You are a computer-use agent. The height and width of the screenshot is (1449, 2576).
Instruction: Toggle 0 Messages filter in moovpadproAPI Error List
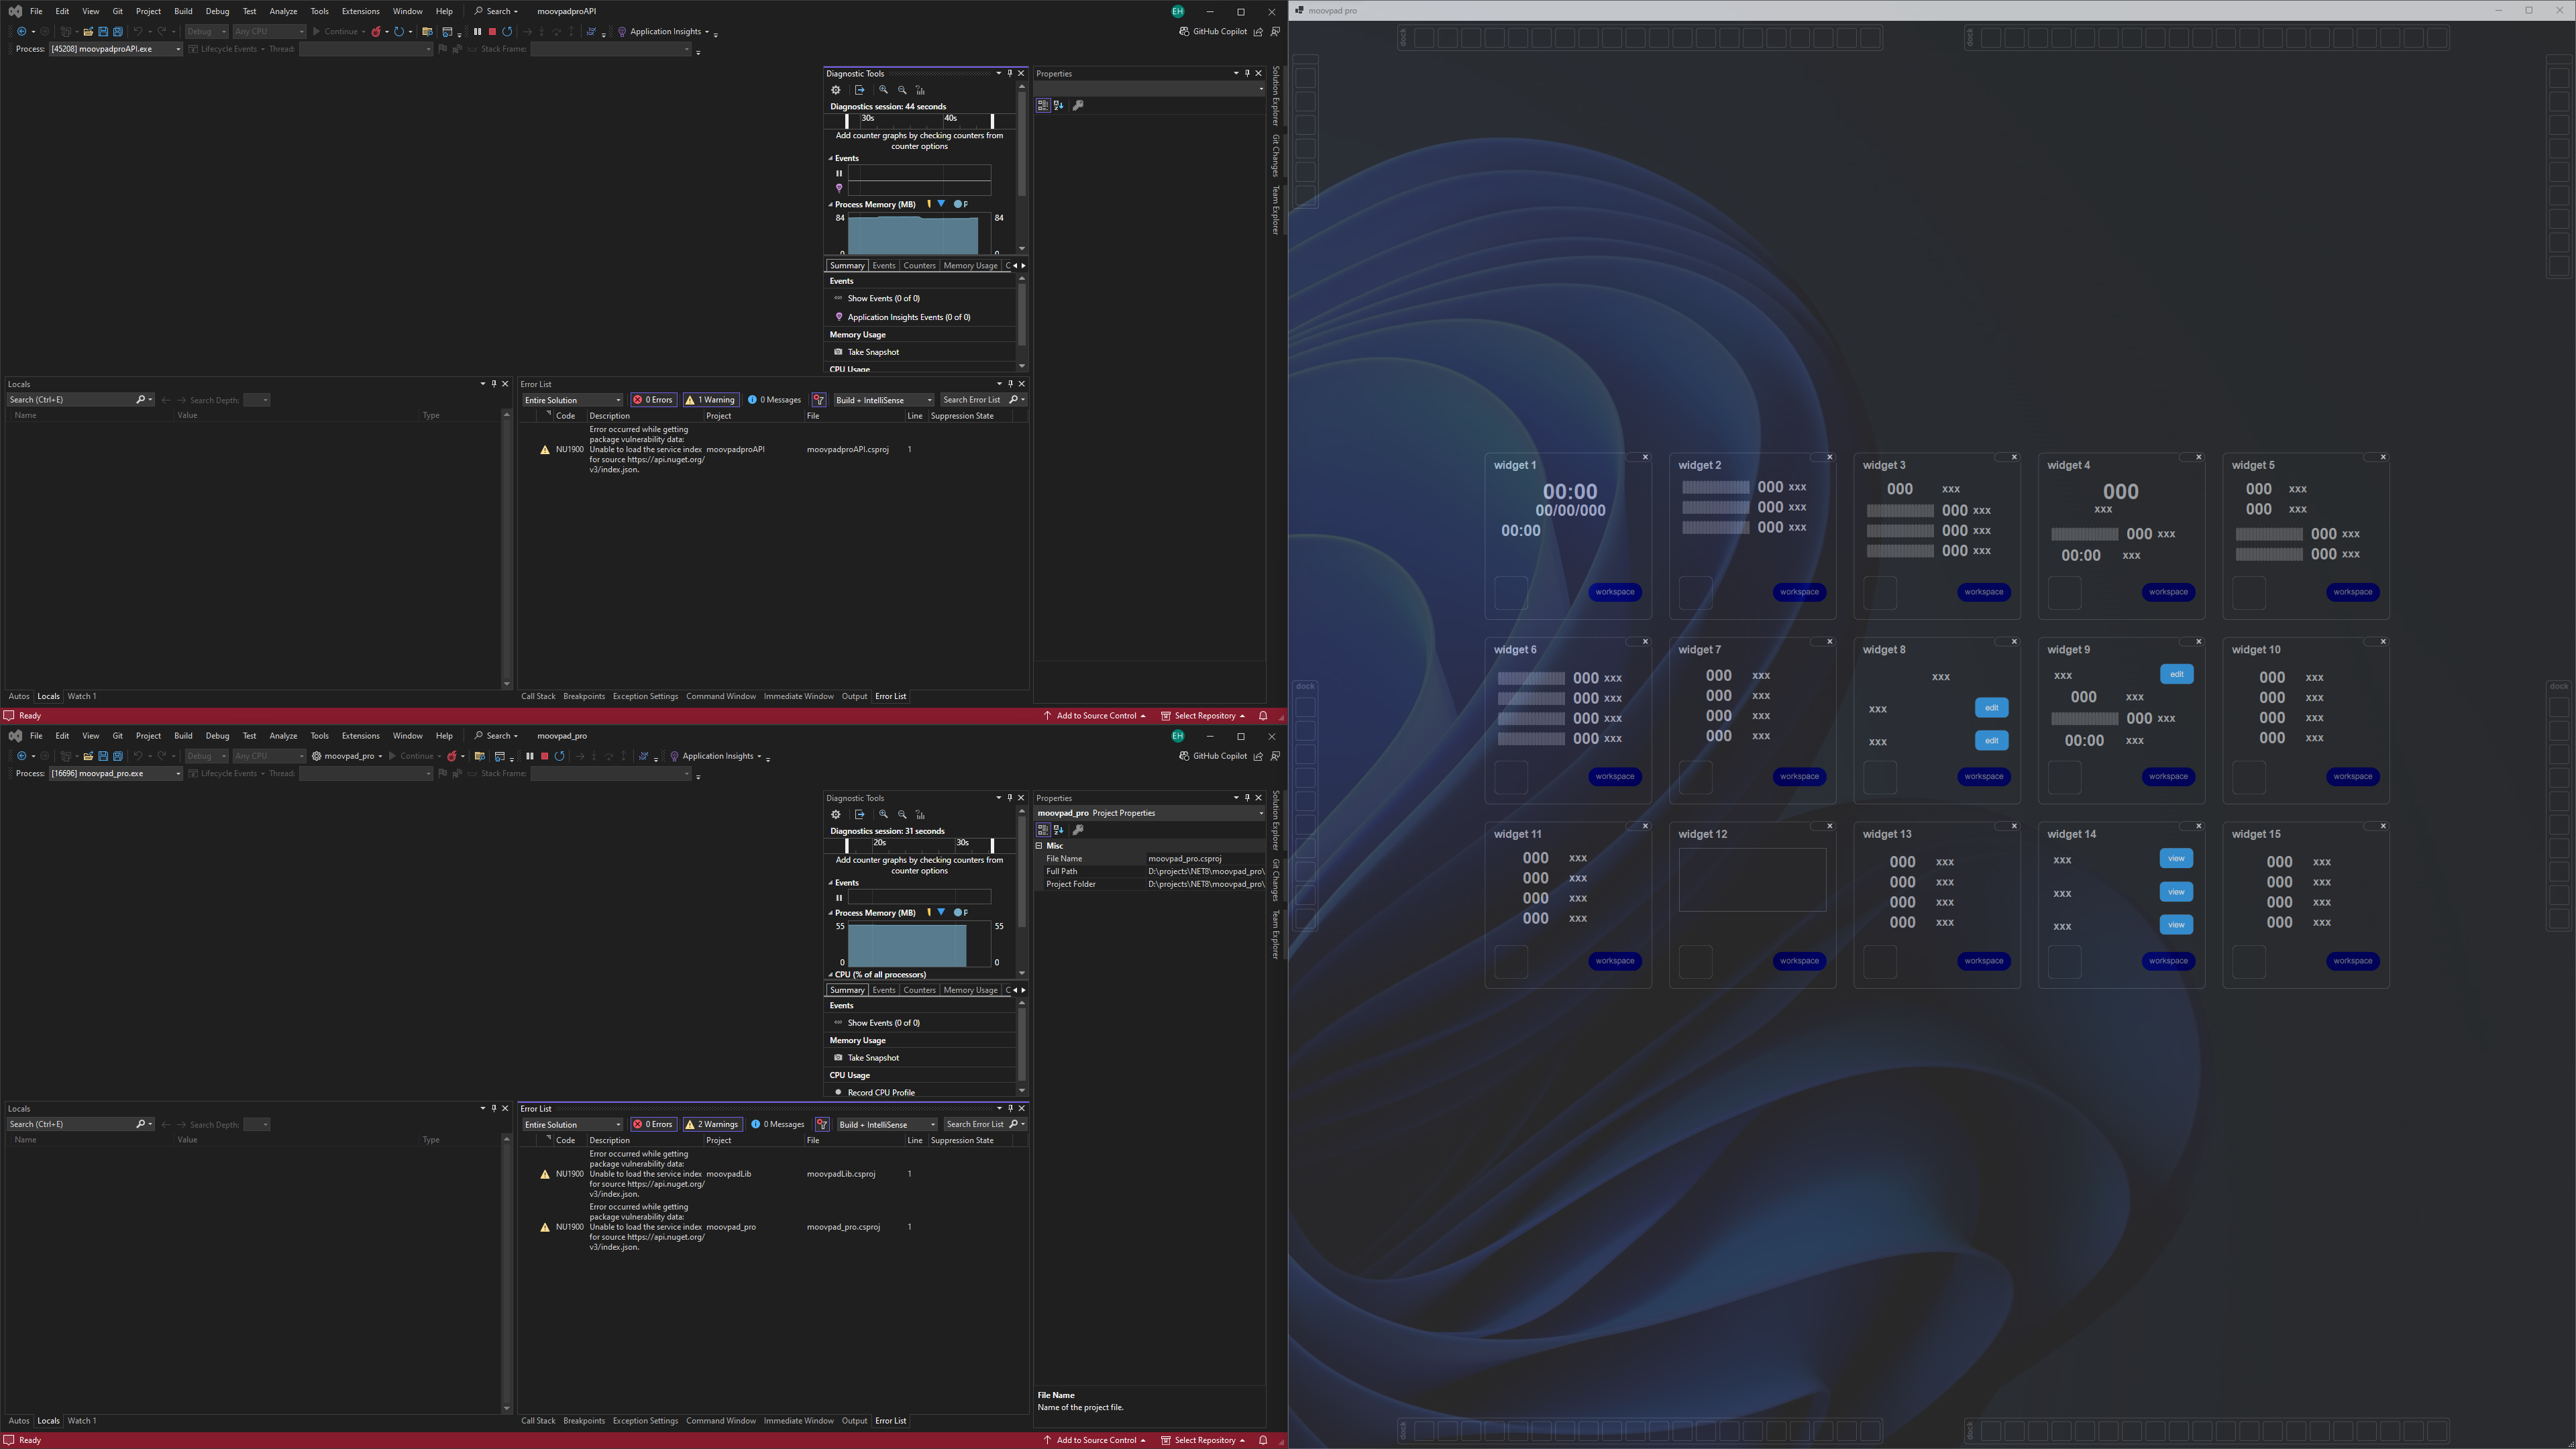(x=774, y=400)
